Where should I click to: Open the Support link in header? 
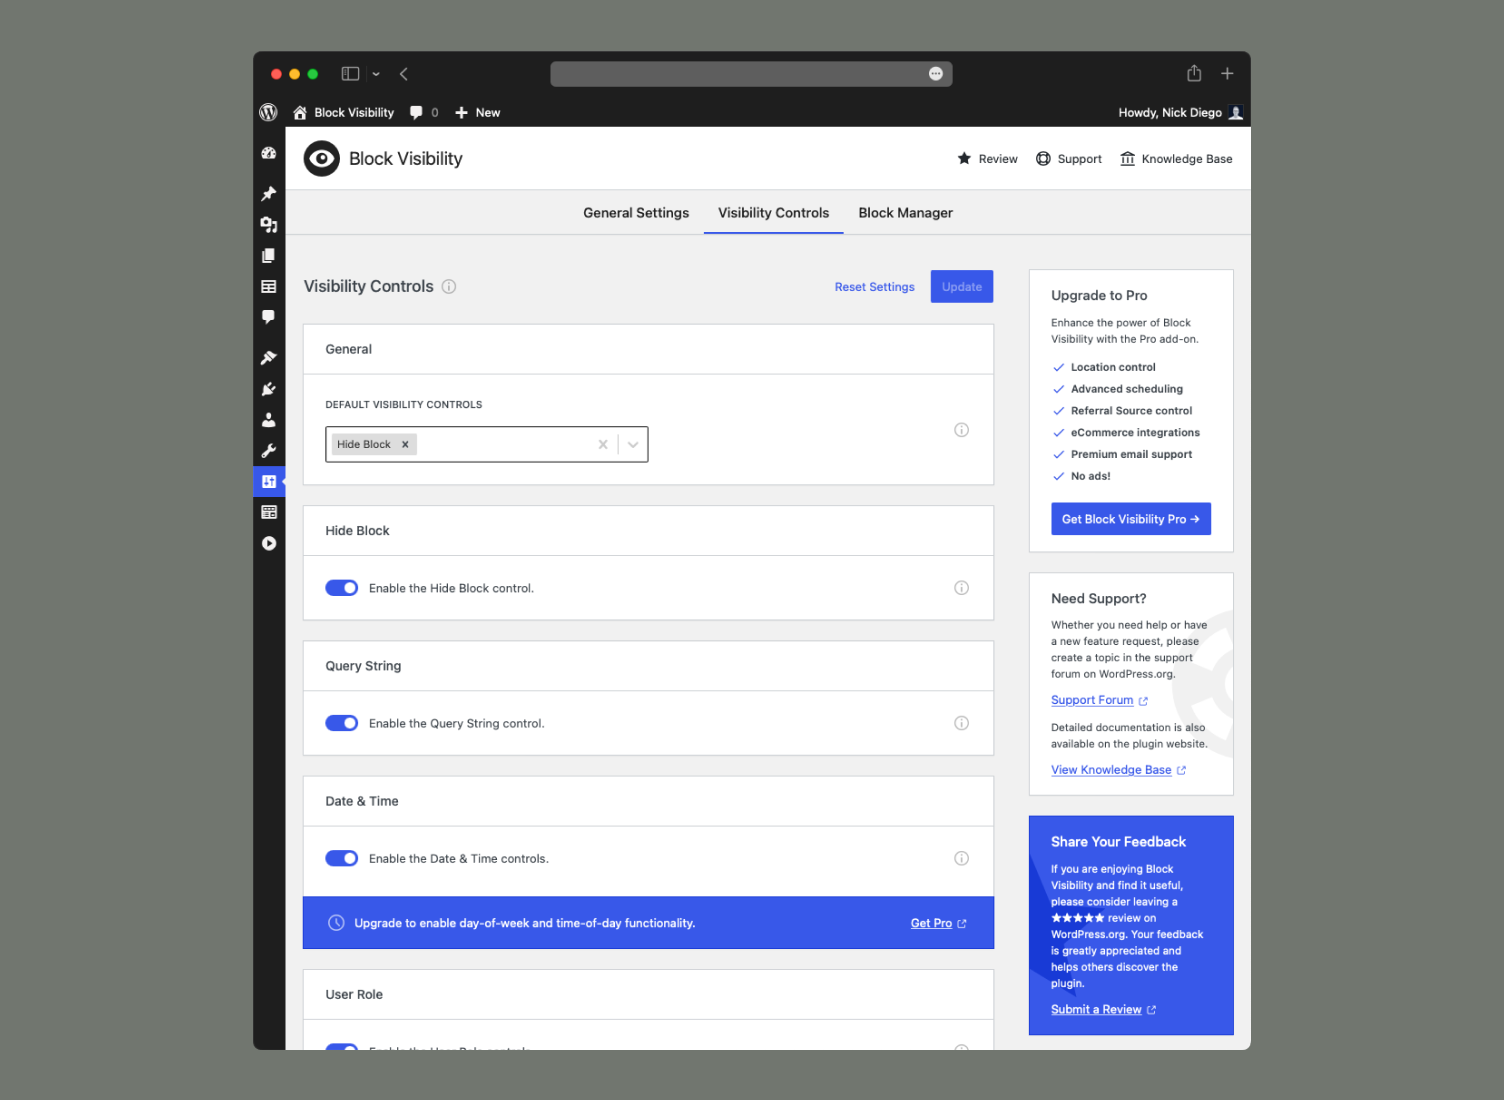coord(1069,159)
